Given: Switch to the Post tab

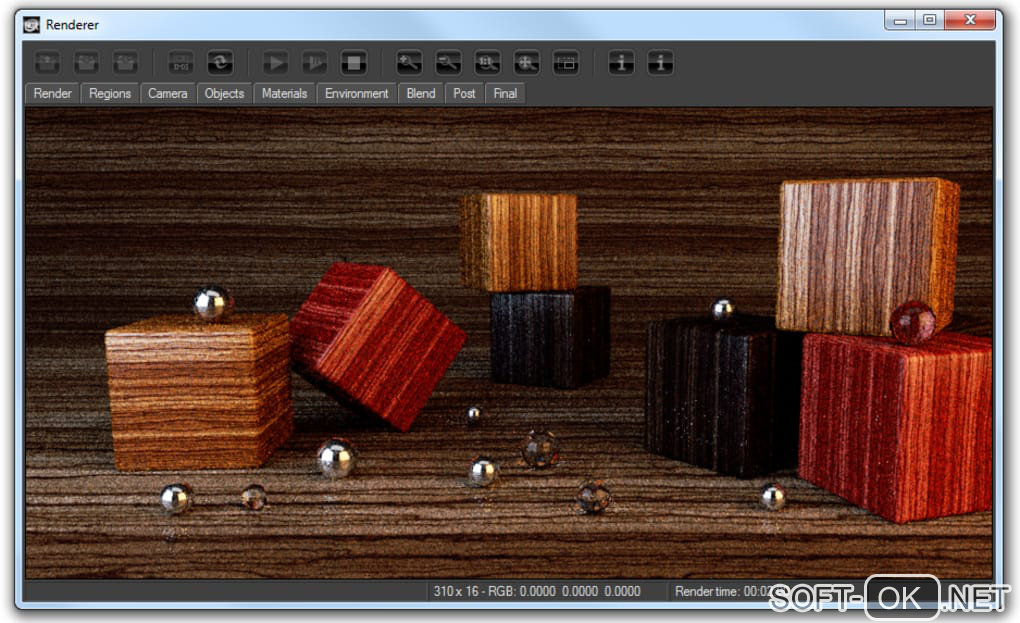Looking at the screenshot, I should pos(464,94).
